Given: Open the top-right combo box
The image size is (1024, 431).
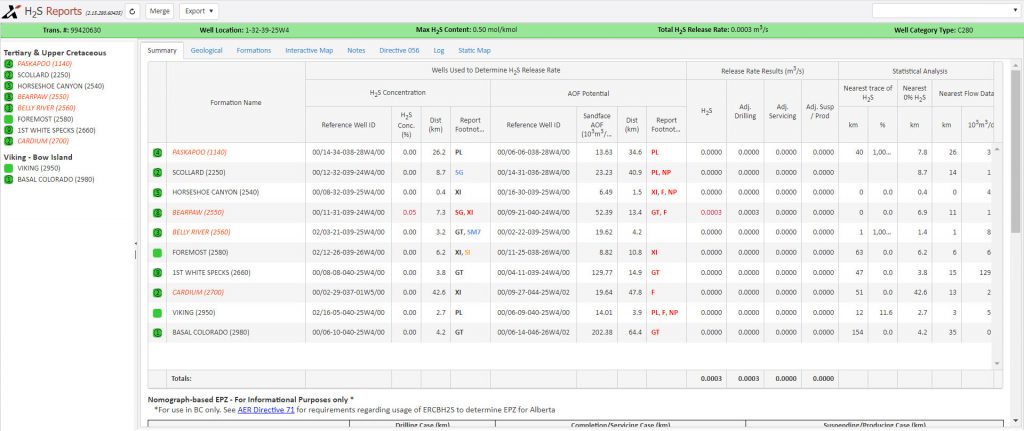Looking at the screenshot, I should click(946, 11).
